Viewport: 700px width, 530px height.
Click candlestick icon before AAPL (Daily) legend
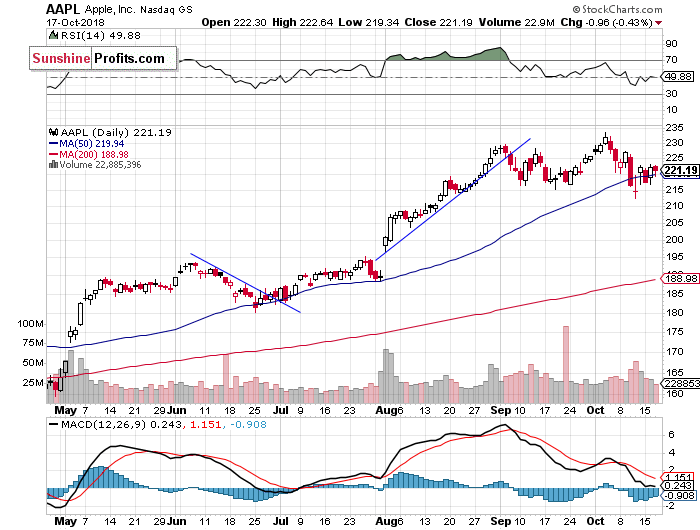coord(54,132)
